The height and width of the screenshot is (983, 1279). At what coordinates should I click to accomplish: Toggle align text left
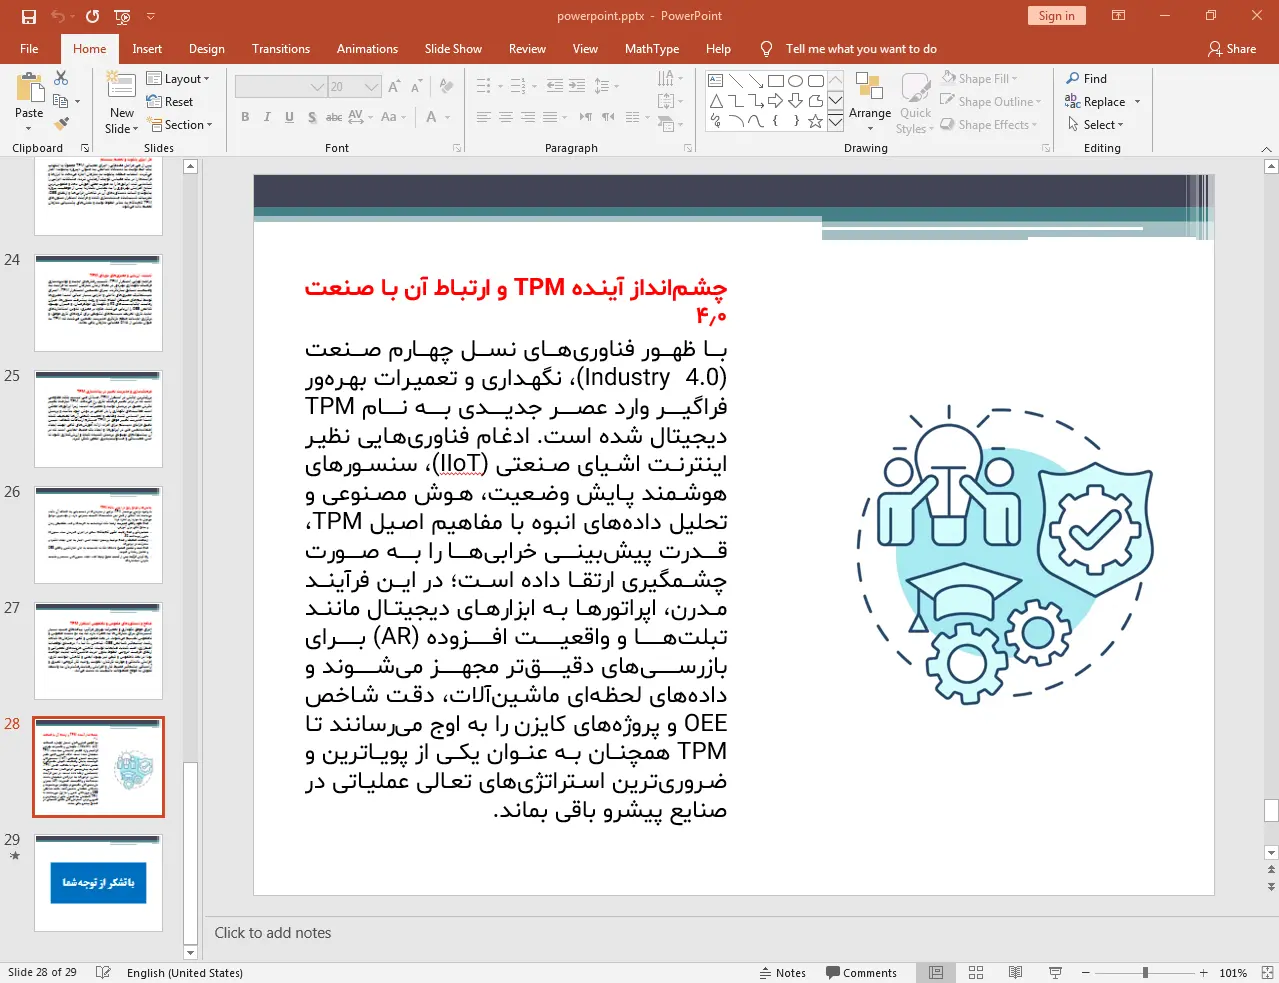click(483, 117)
